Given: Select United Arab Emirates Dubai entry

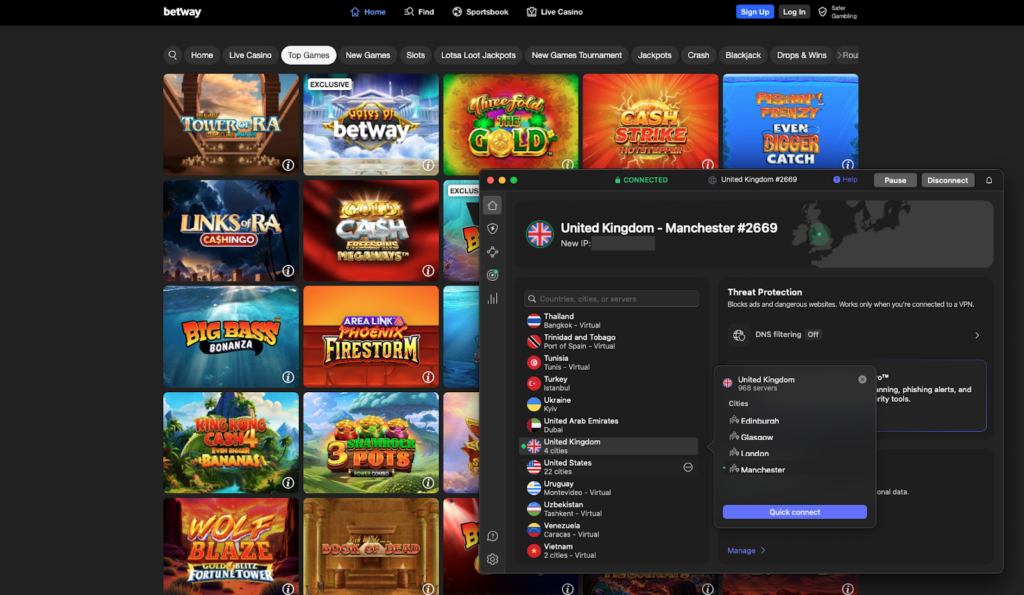Looking at the screenshot, I should click(609, 425).
